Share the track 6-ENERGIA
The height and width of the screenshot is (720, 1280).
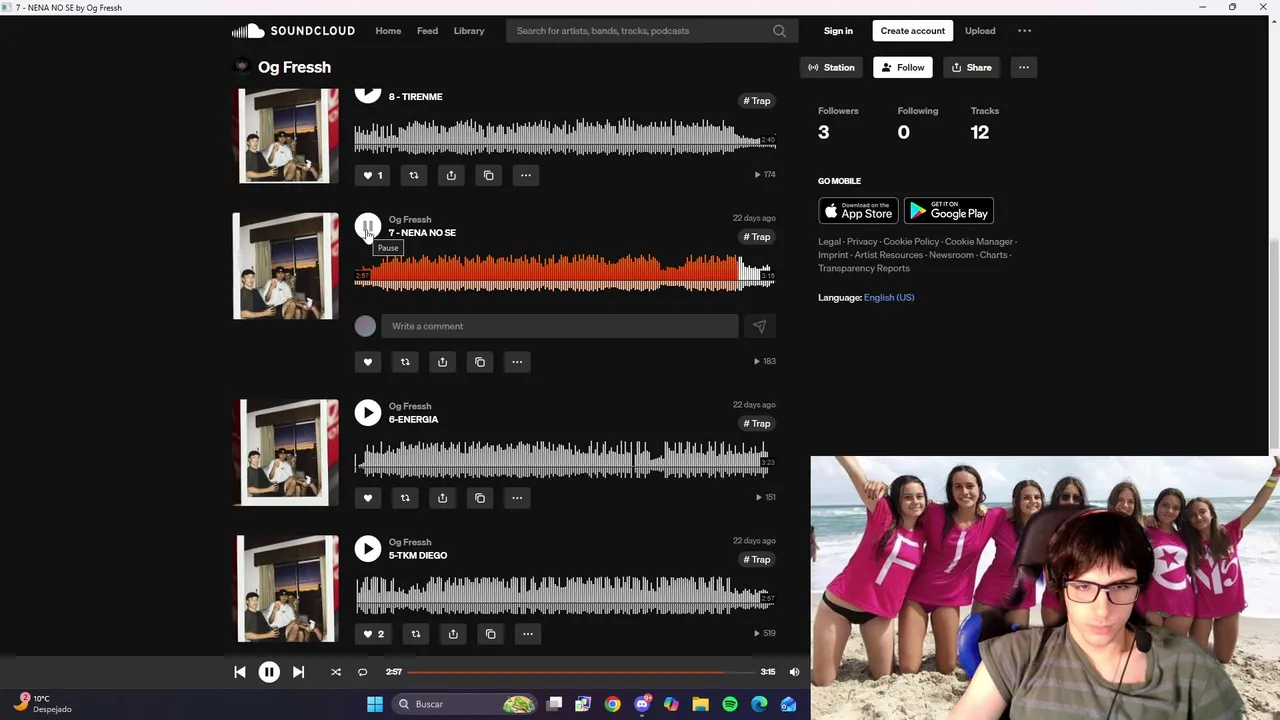click(x=442, y=498)
